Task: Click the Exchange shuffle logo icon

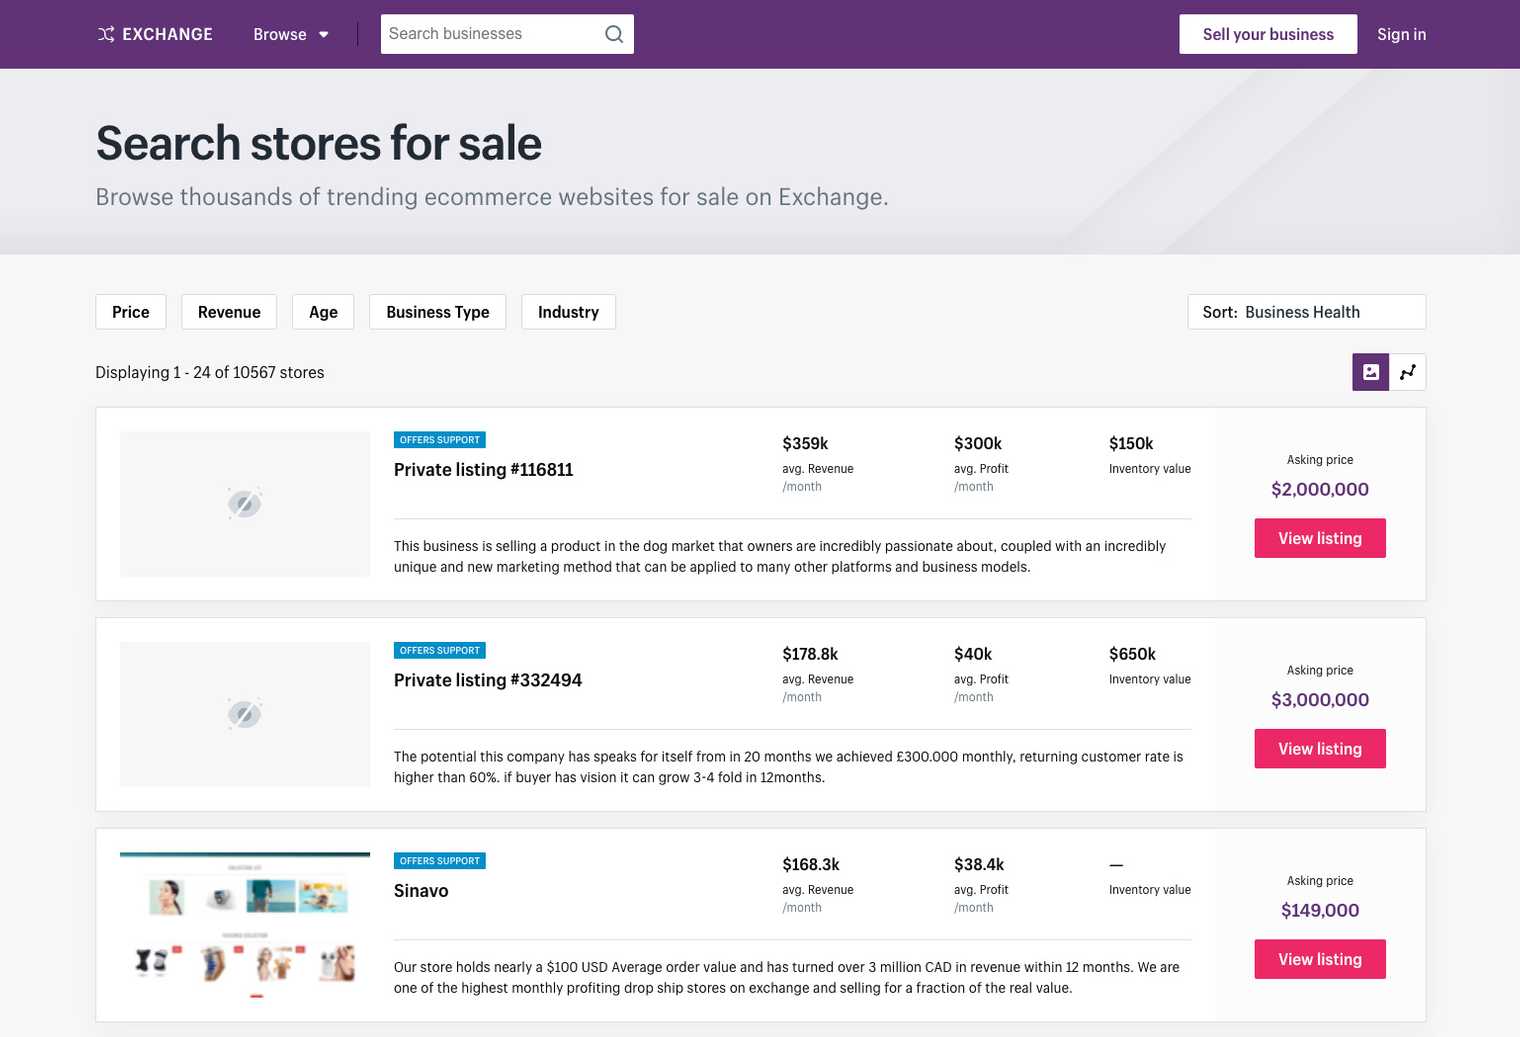Action: point(105,33)
